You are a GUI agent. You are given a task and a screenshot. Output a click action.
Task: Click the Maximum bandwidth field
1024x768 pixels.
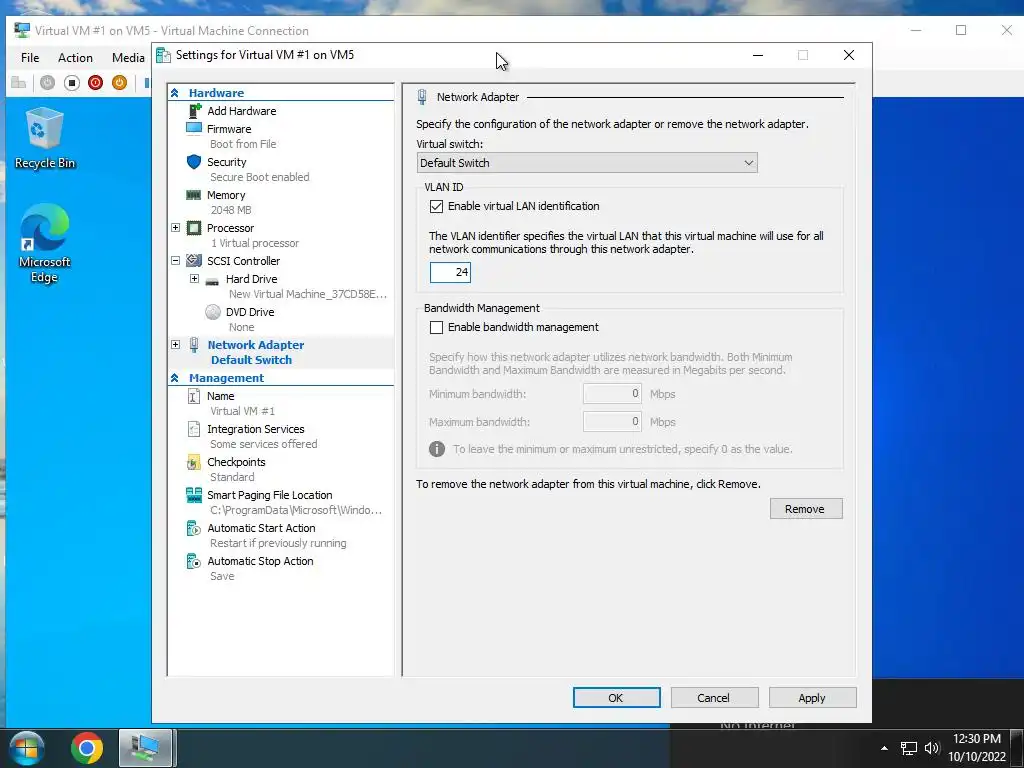612,422
